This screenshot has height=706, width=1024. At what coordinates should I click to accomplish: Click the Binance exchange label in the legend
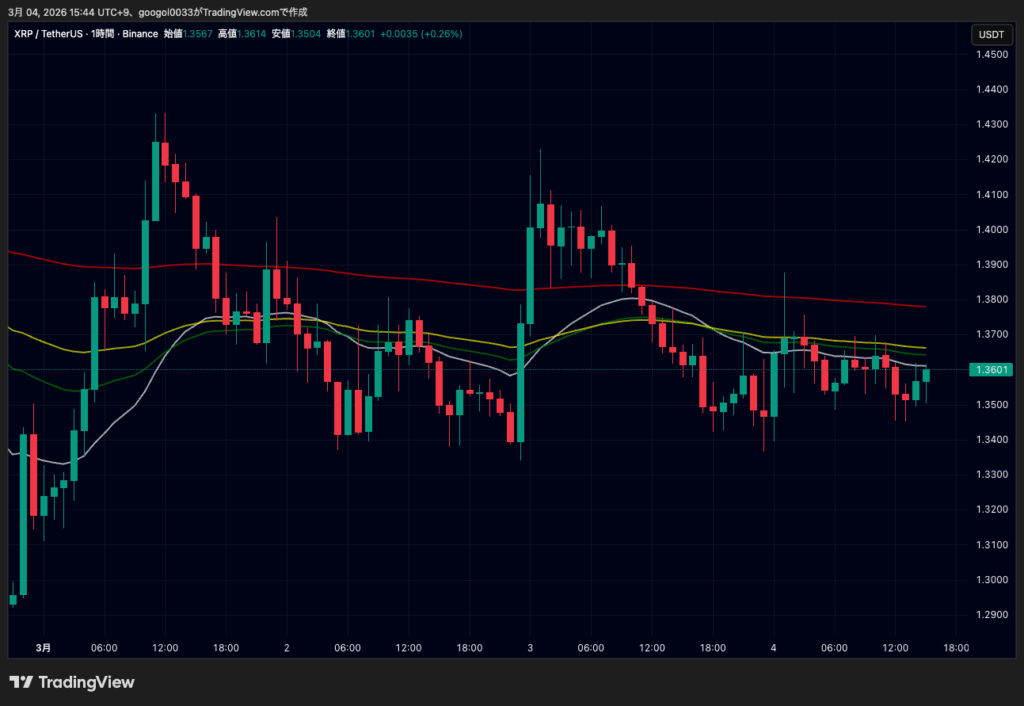click(x=140, y=34)
